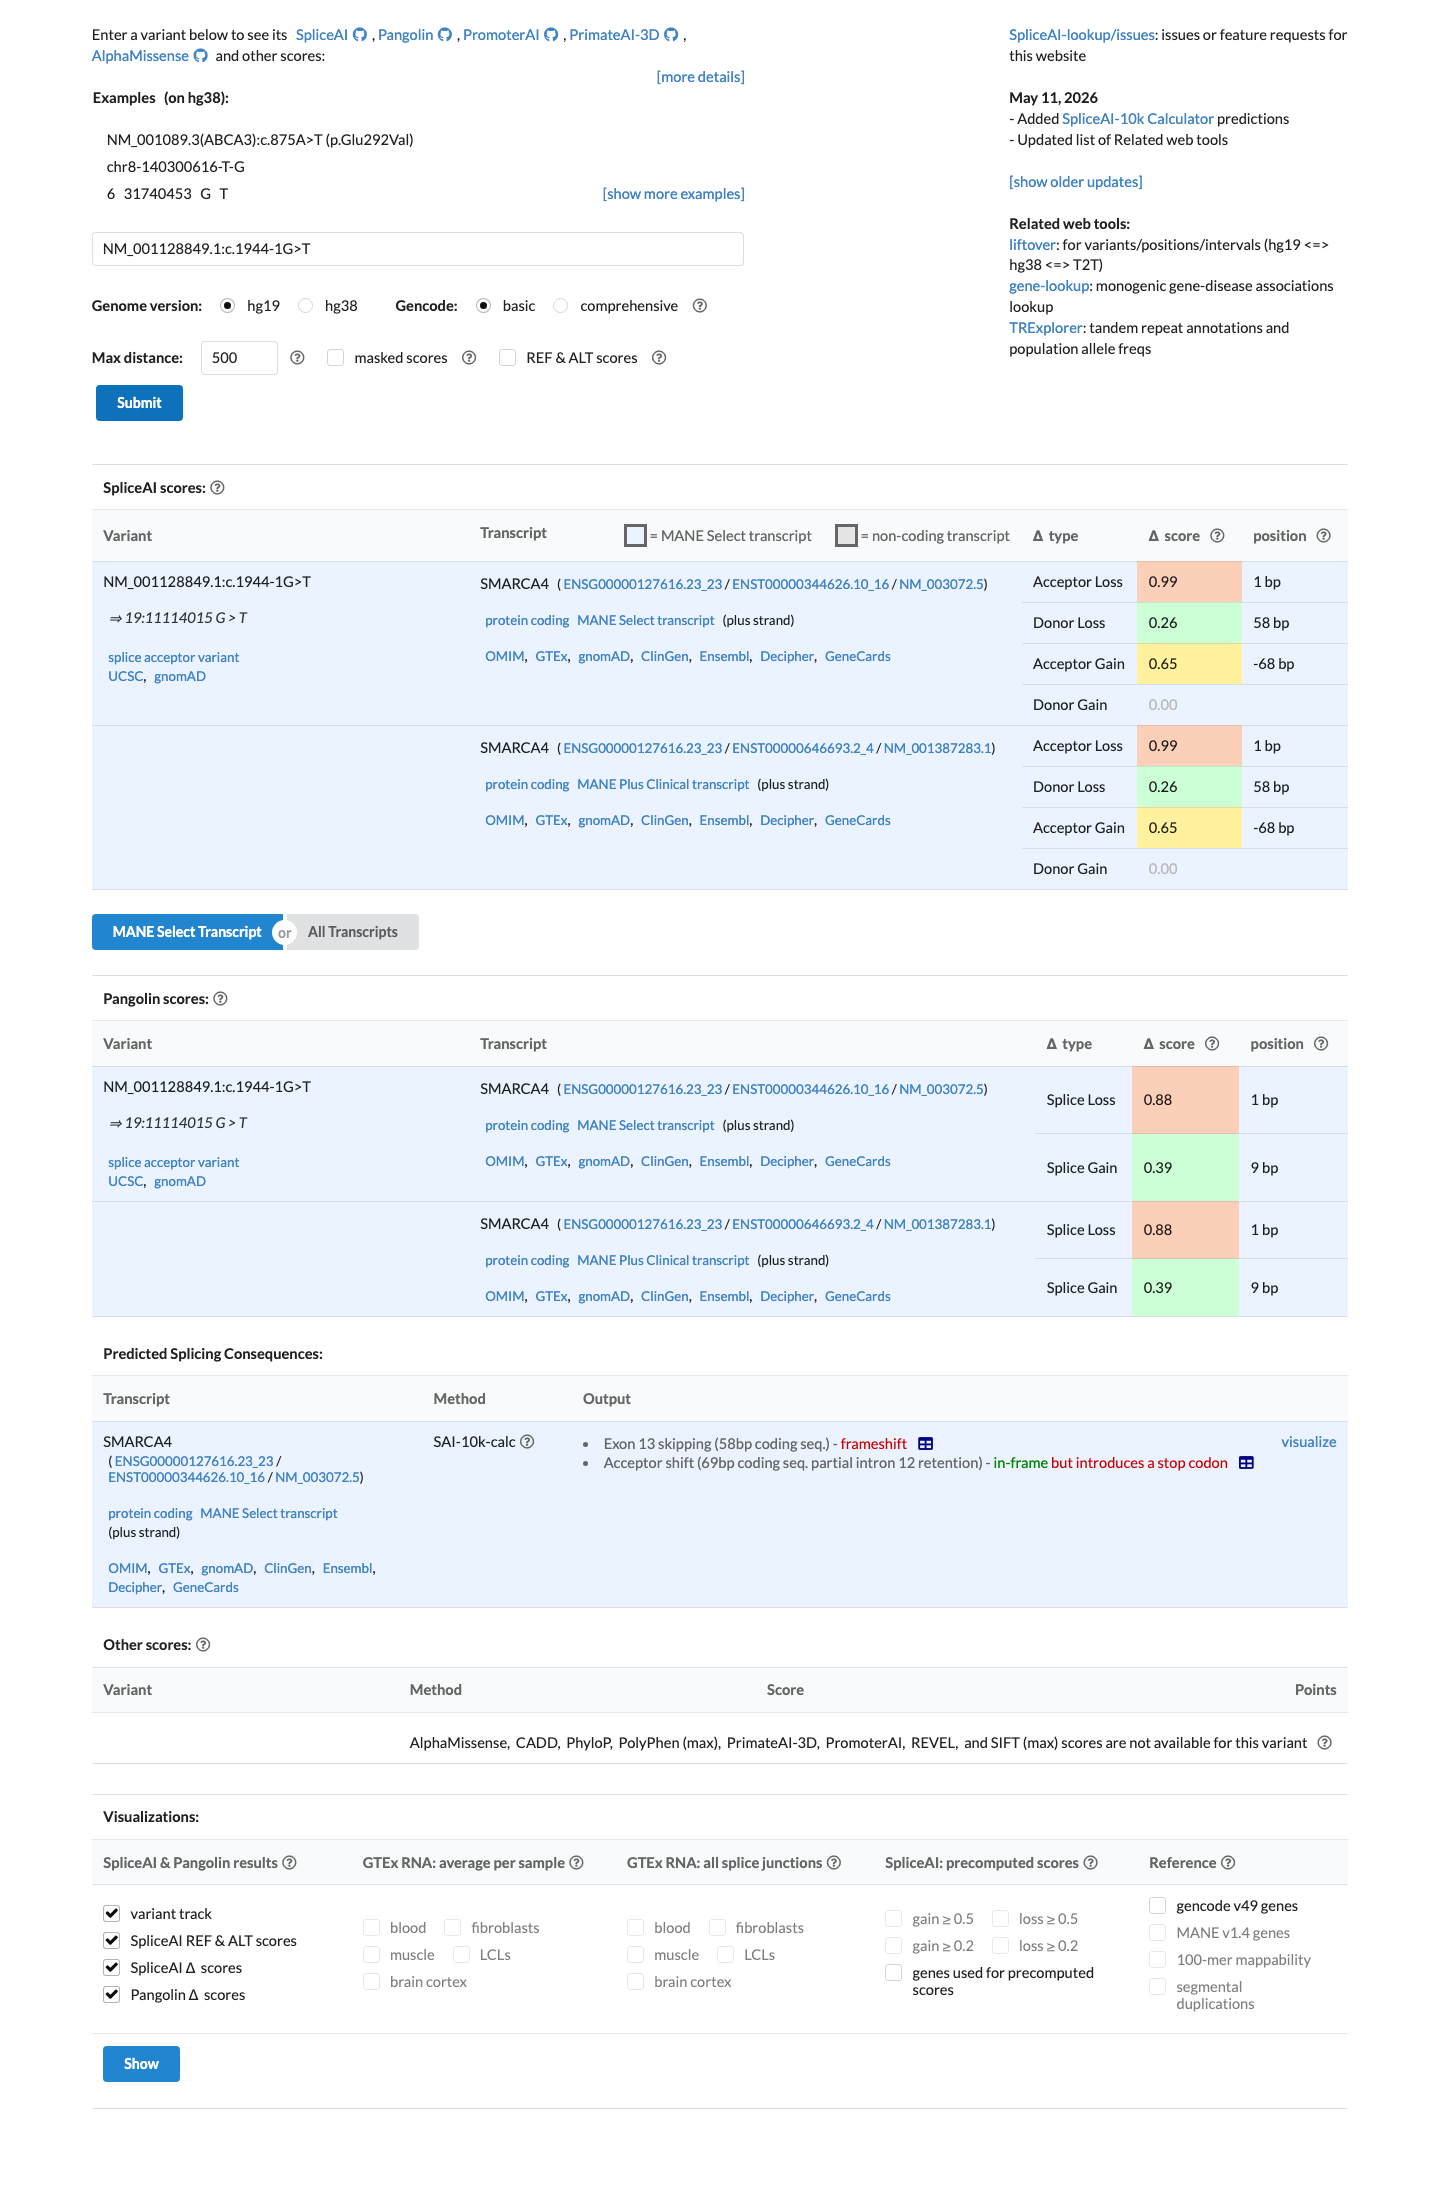
Task: Open help icon for GTEx RNA average per sample
Action: coord(577,1863)
